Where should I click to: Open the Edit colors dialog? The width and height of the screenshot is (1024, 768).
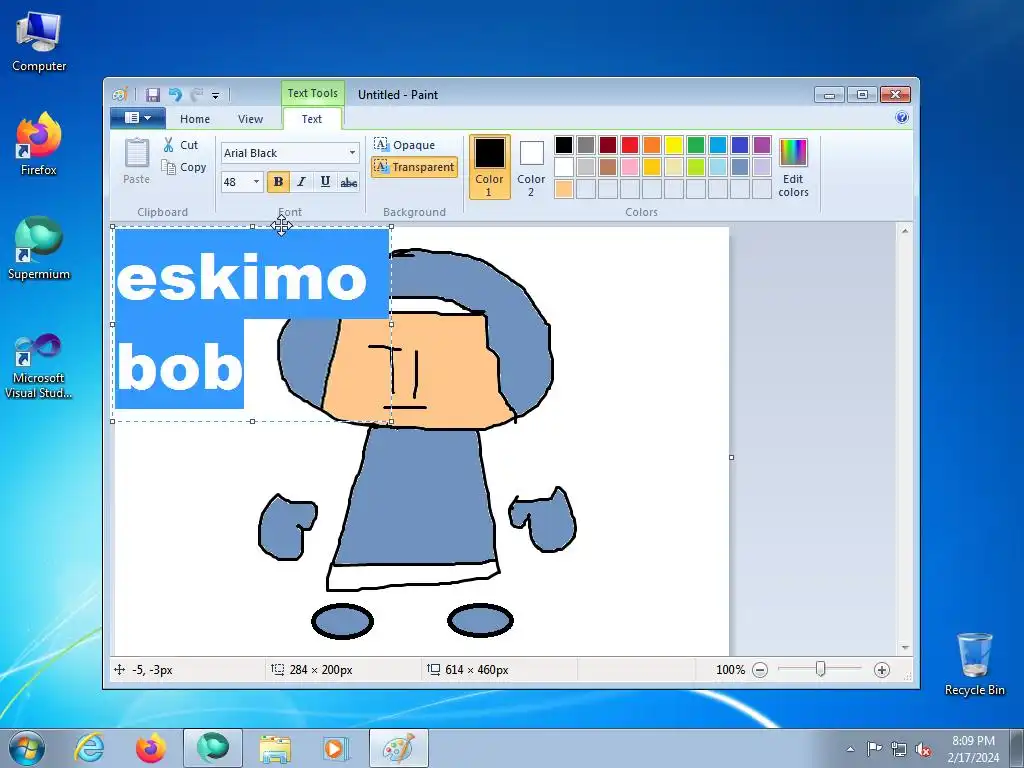coord(793,167)
